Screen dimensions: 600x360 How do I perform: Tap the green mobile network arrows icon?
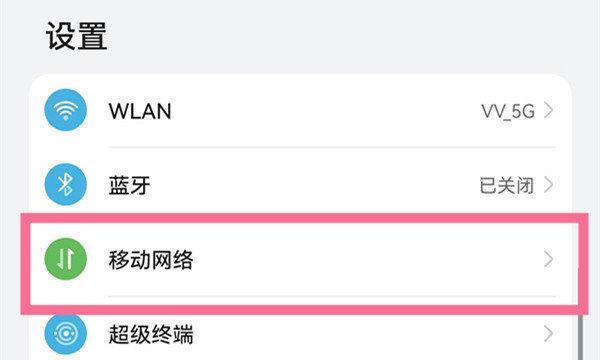(65, 259)
